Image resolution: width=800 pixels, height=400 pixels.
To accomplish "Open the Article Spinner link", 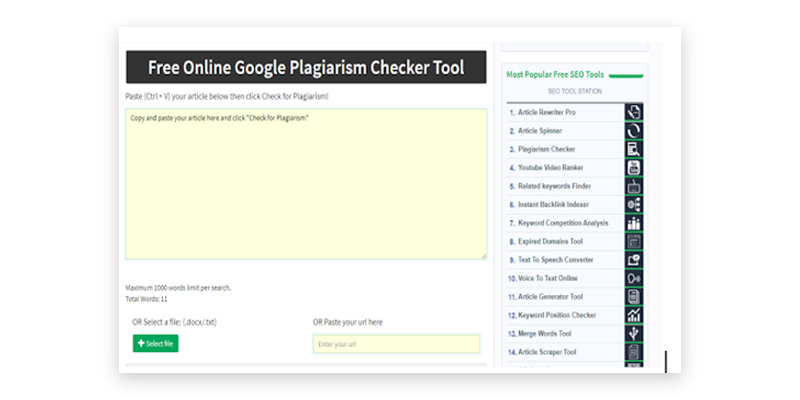I will click(540, 131).
